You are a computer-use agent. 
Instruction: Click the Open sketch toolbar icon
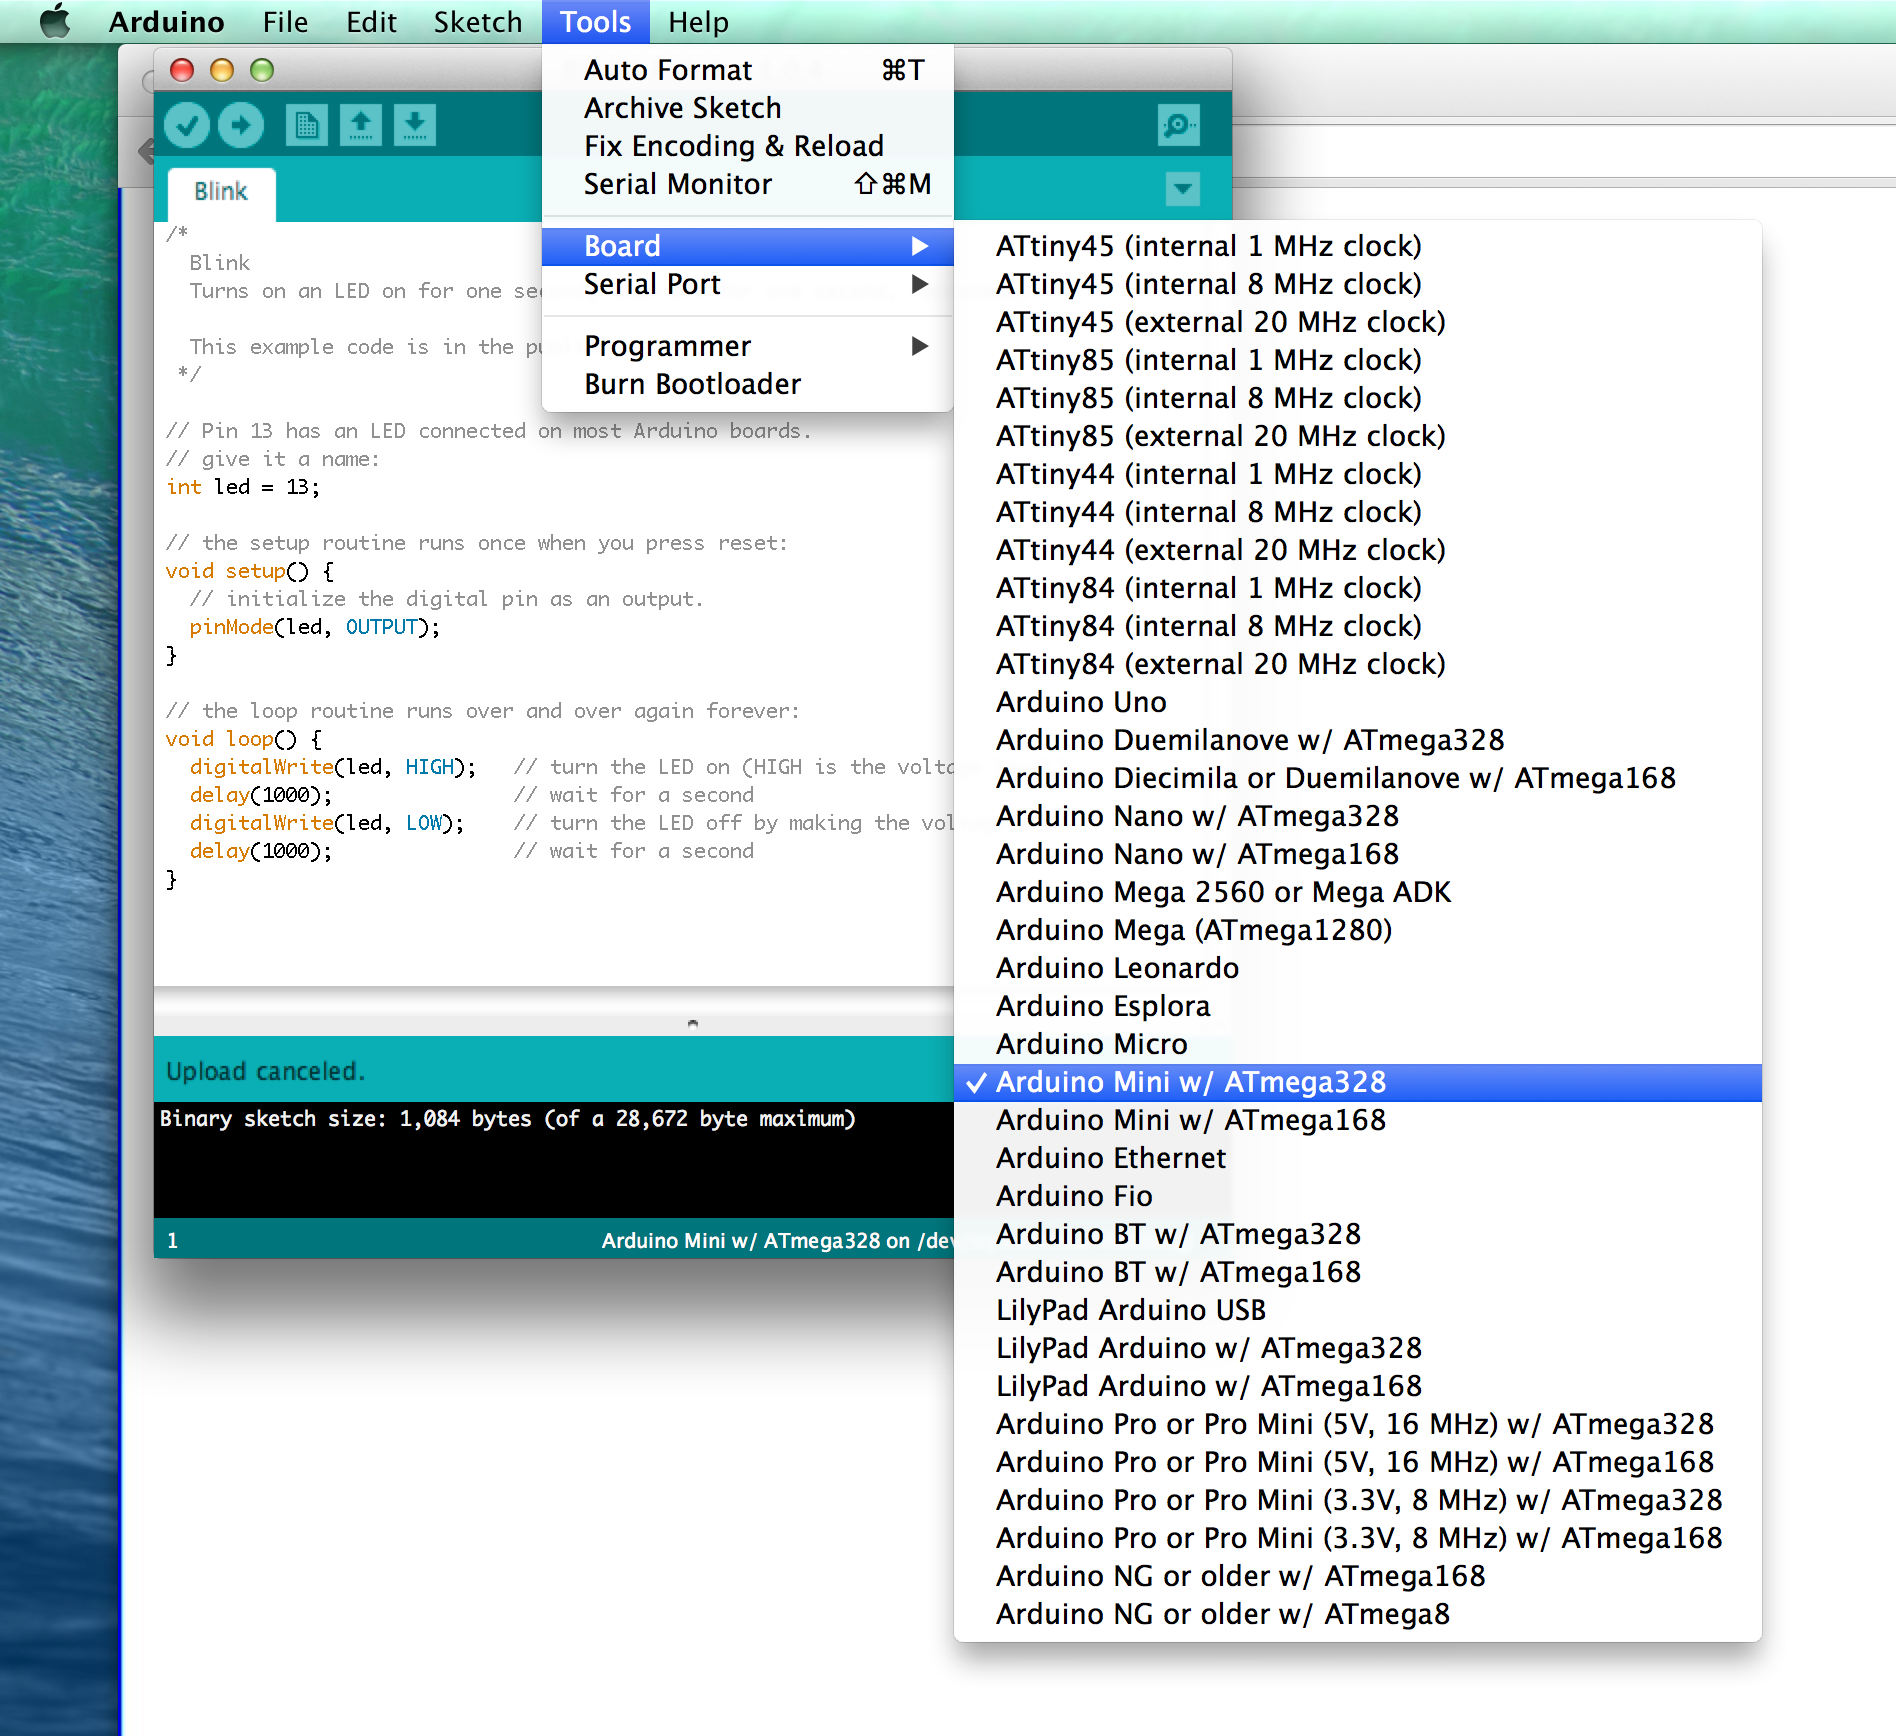click(361, 124)
